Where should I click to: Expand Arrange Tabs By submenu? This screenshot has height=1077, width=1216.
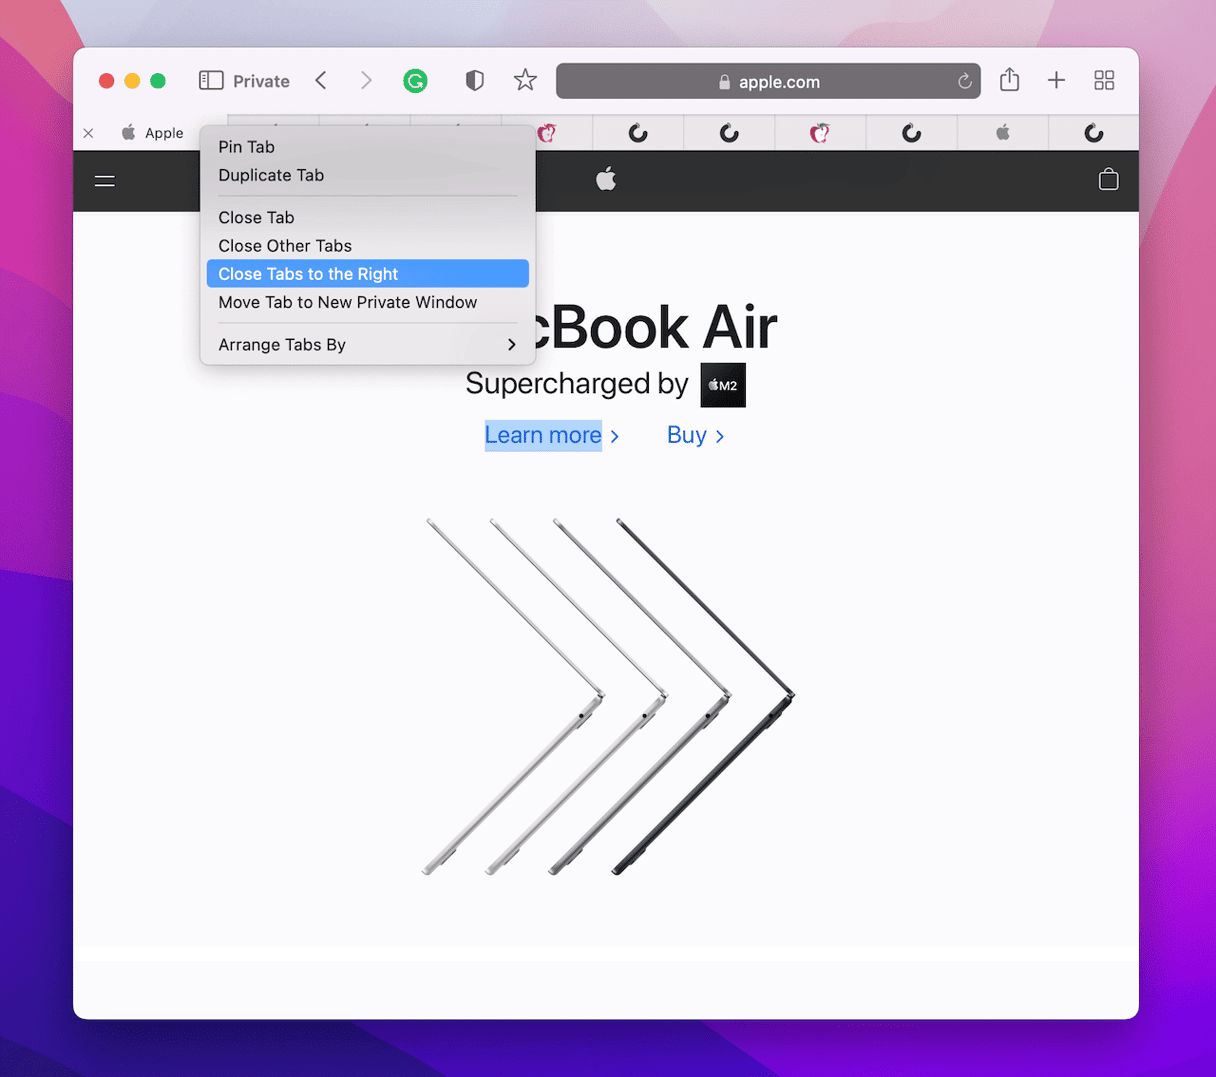(x=367, y=345)
